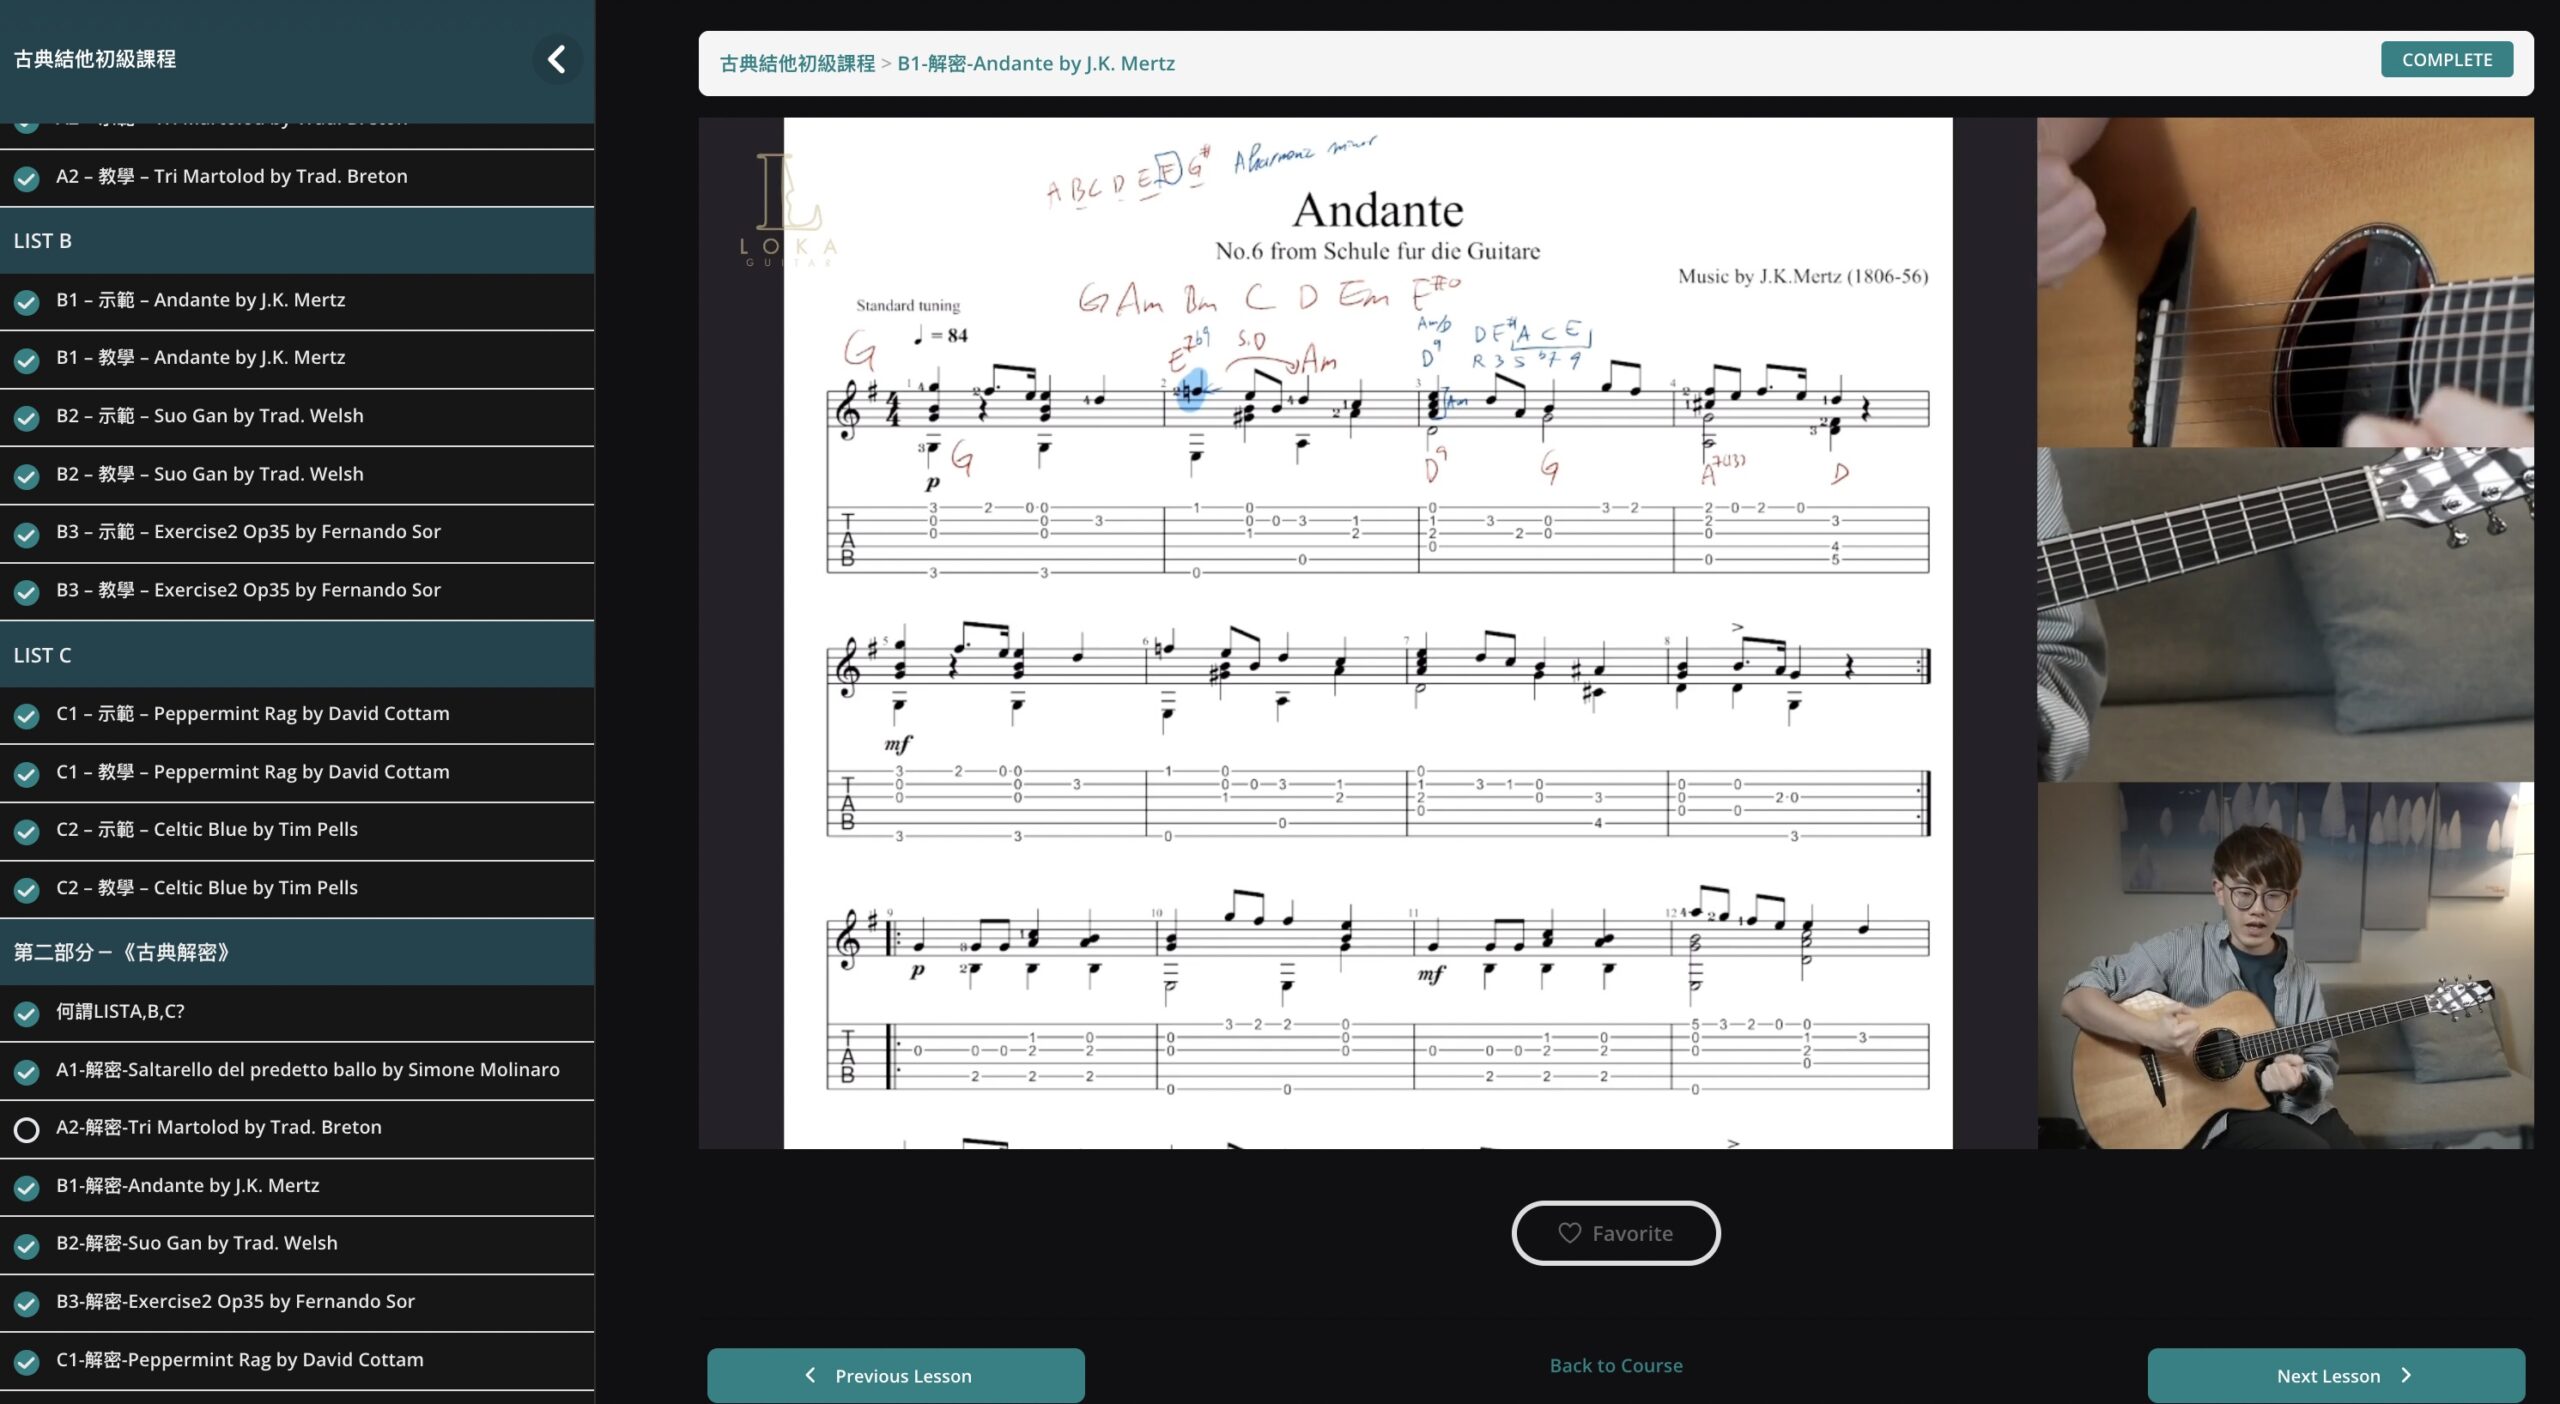Screen dimensions: 2560x1404
Task: Open lesson C2 – 教學 – Celtic Blue by Tim Pells
Action: 297,888
